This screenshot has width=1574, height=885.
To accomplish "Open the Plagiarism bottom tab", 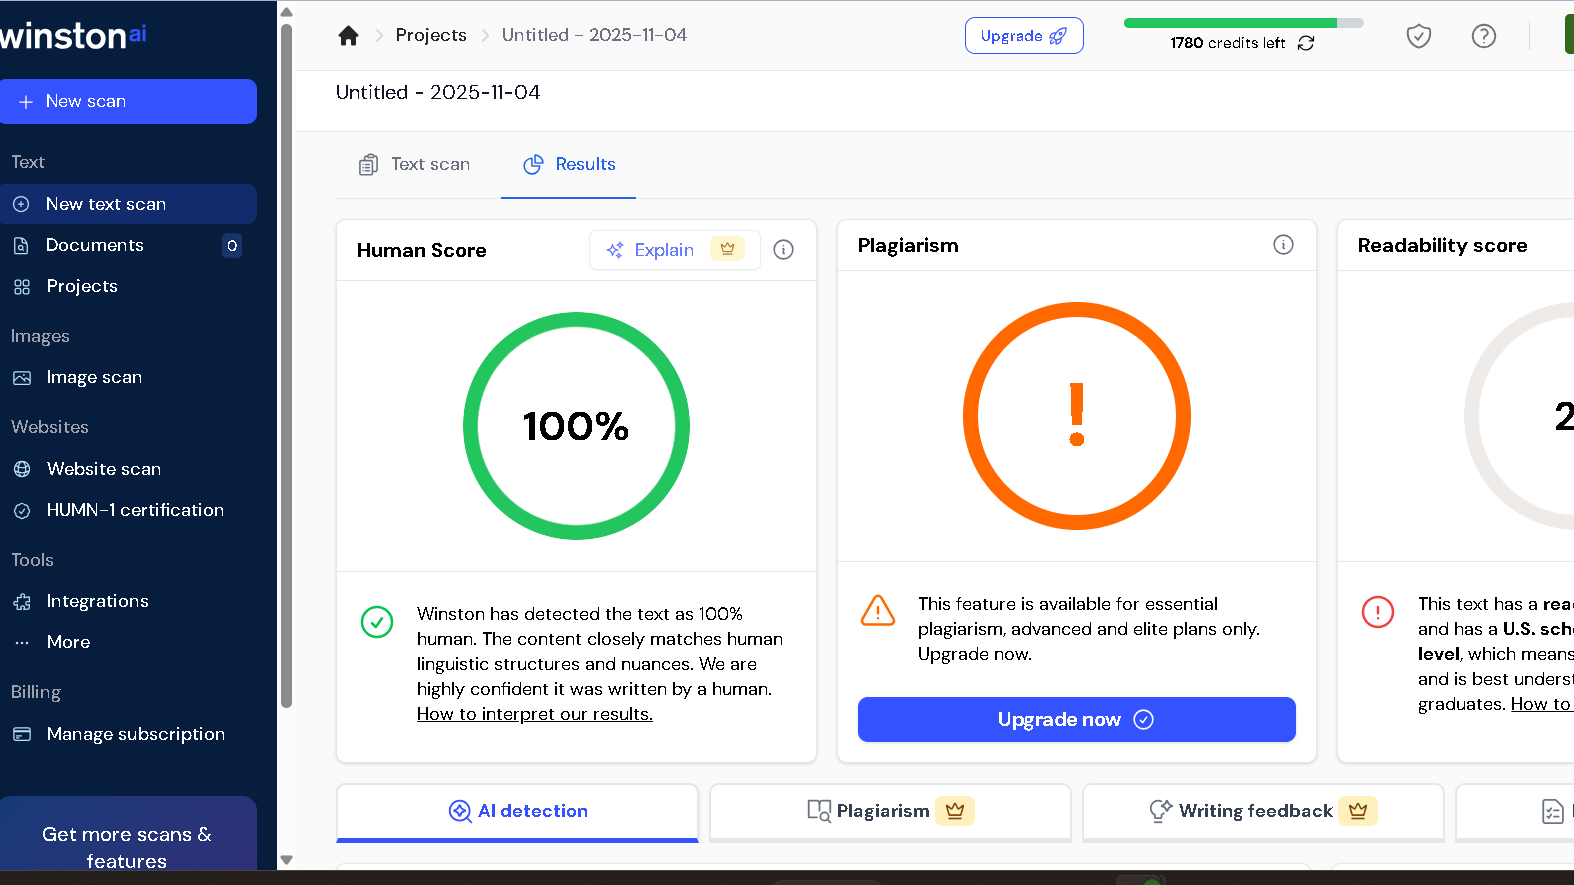I will [889, 811].
